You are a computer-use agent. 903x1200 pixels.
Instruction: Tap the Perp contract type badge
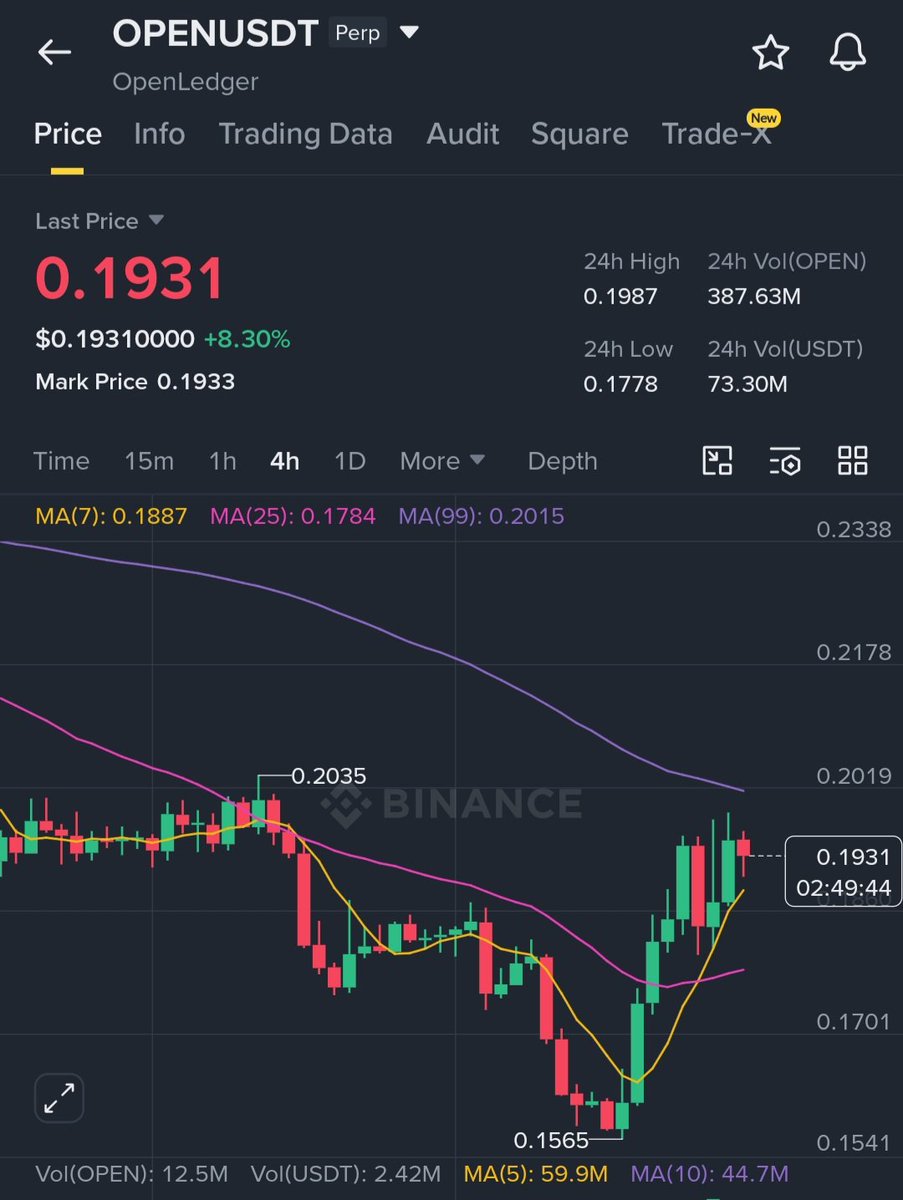coord(357,33)
